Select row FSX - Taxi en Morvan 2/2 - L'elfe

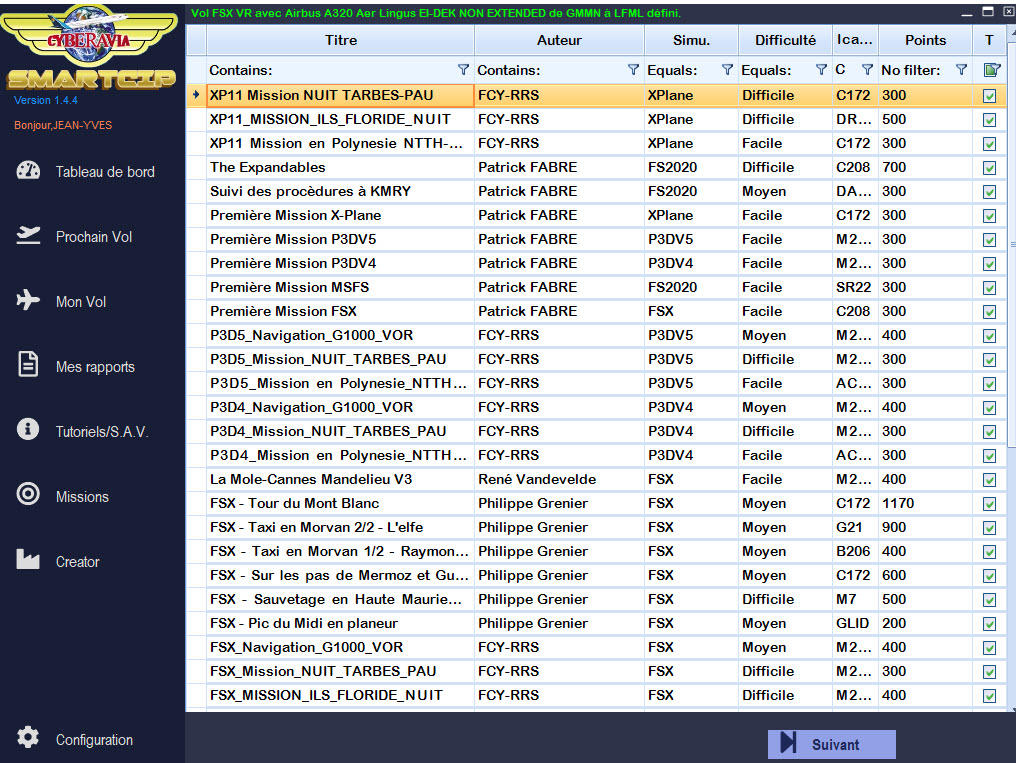[x=596, y=527]
